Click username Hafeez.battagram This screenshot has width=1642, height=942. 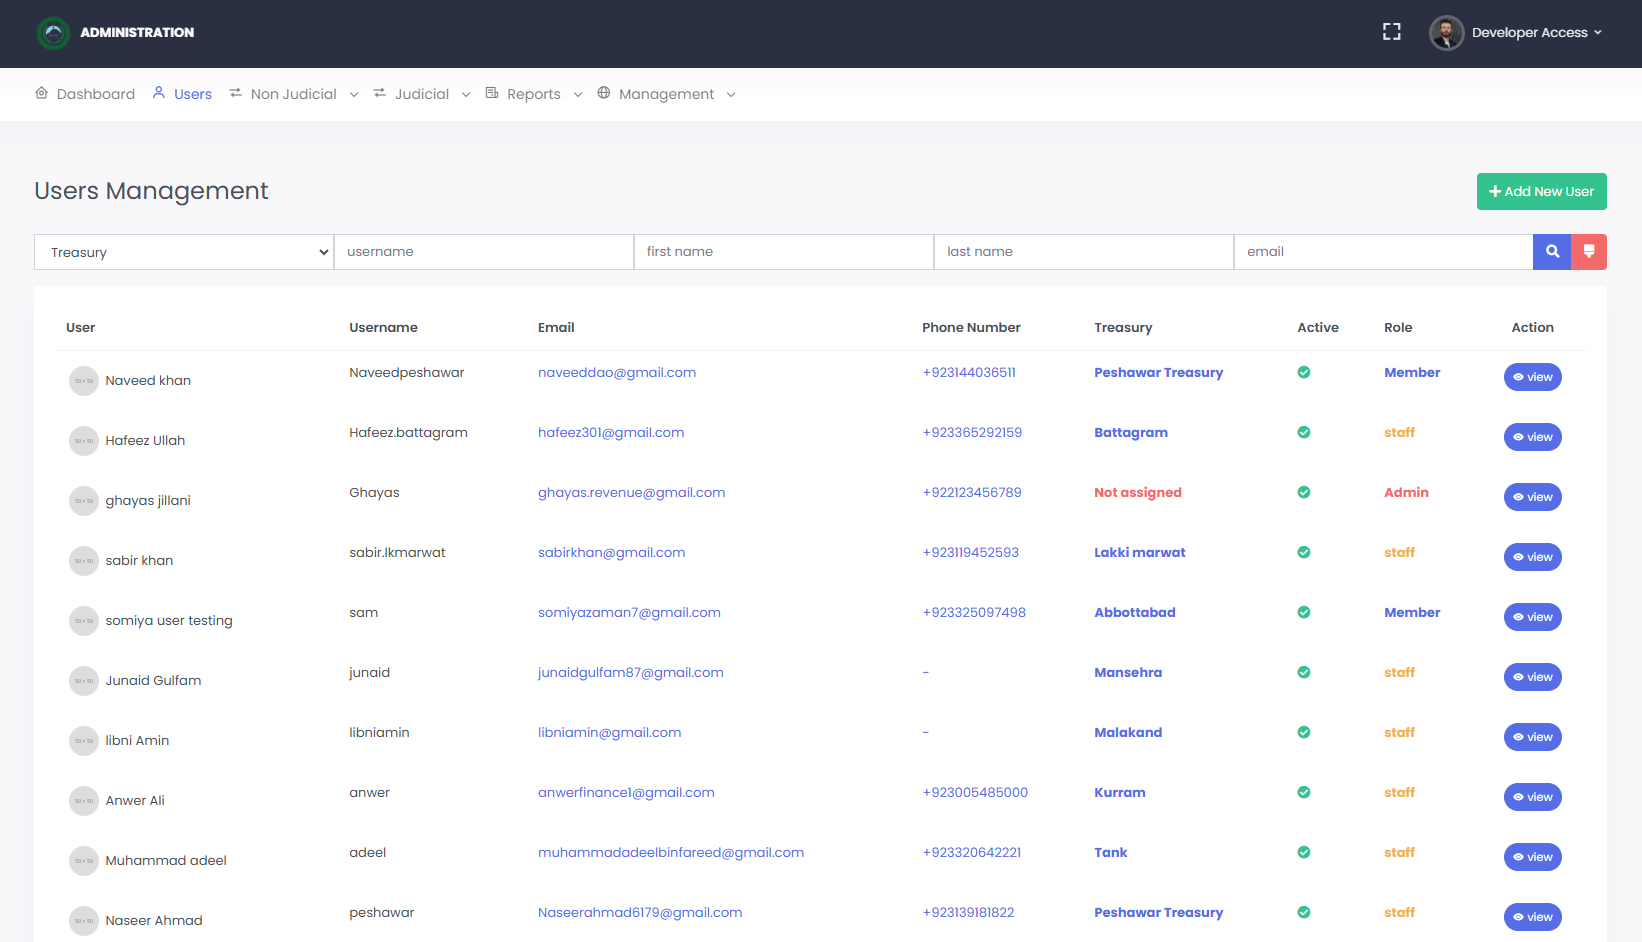408,433
